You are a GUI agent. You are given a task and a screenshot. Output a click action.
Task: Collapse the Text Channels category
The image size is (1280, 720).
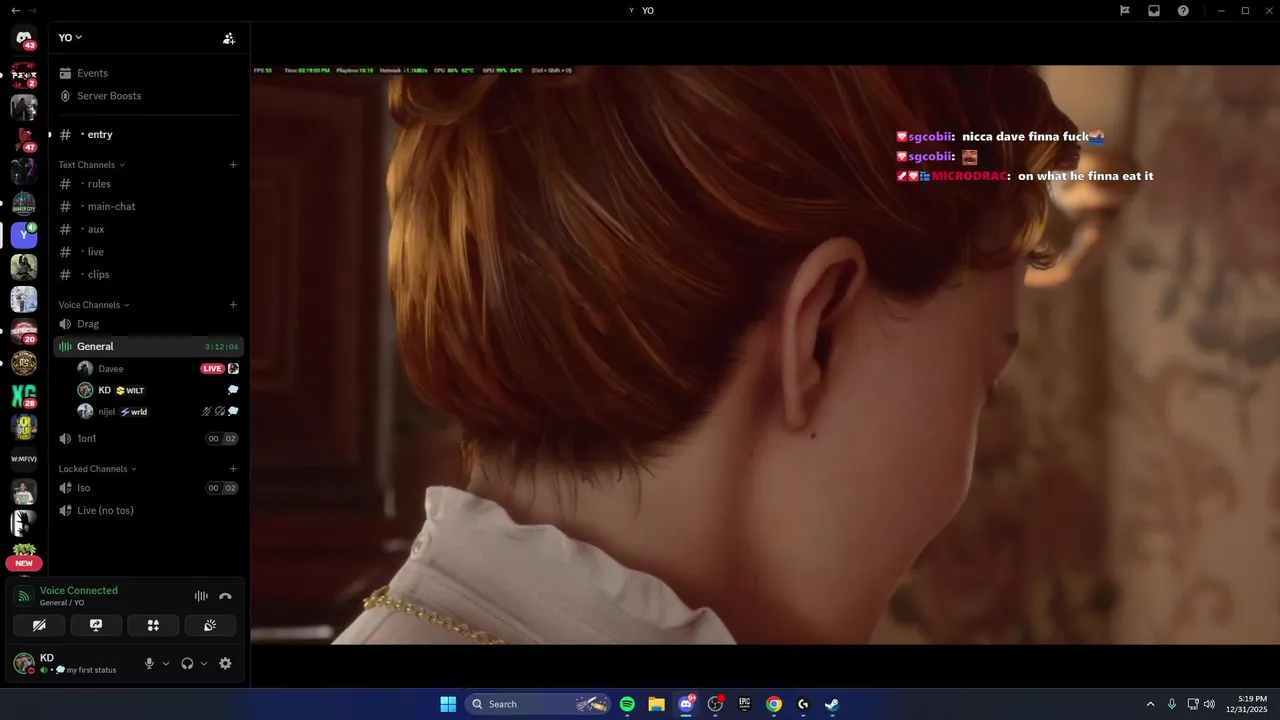pos(91,165)
